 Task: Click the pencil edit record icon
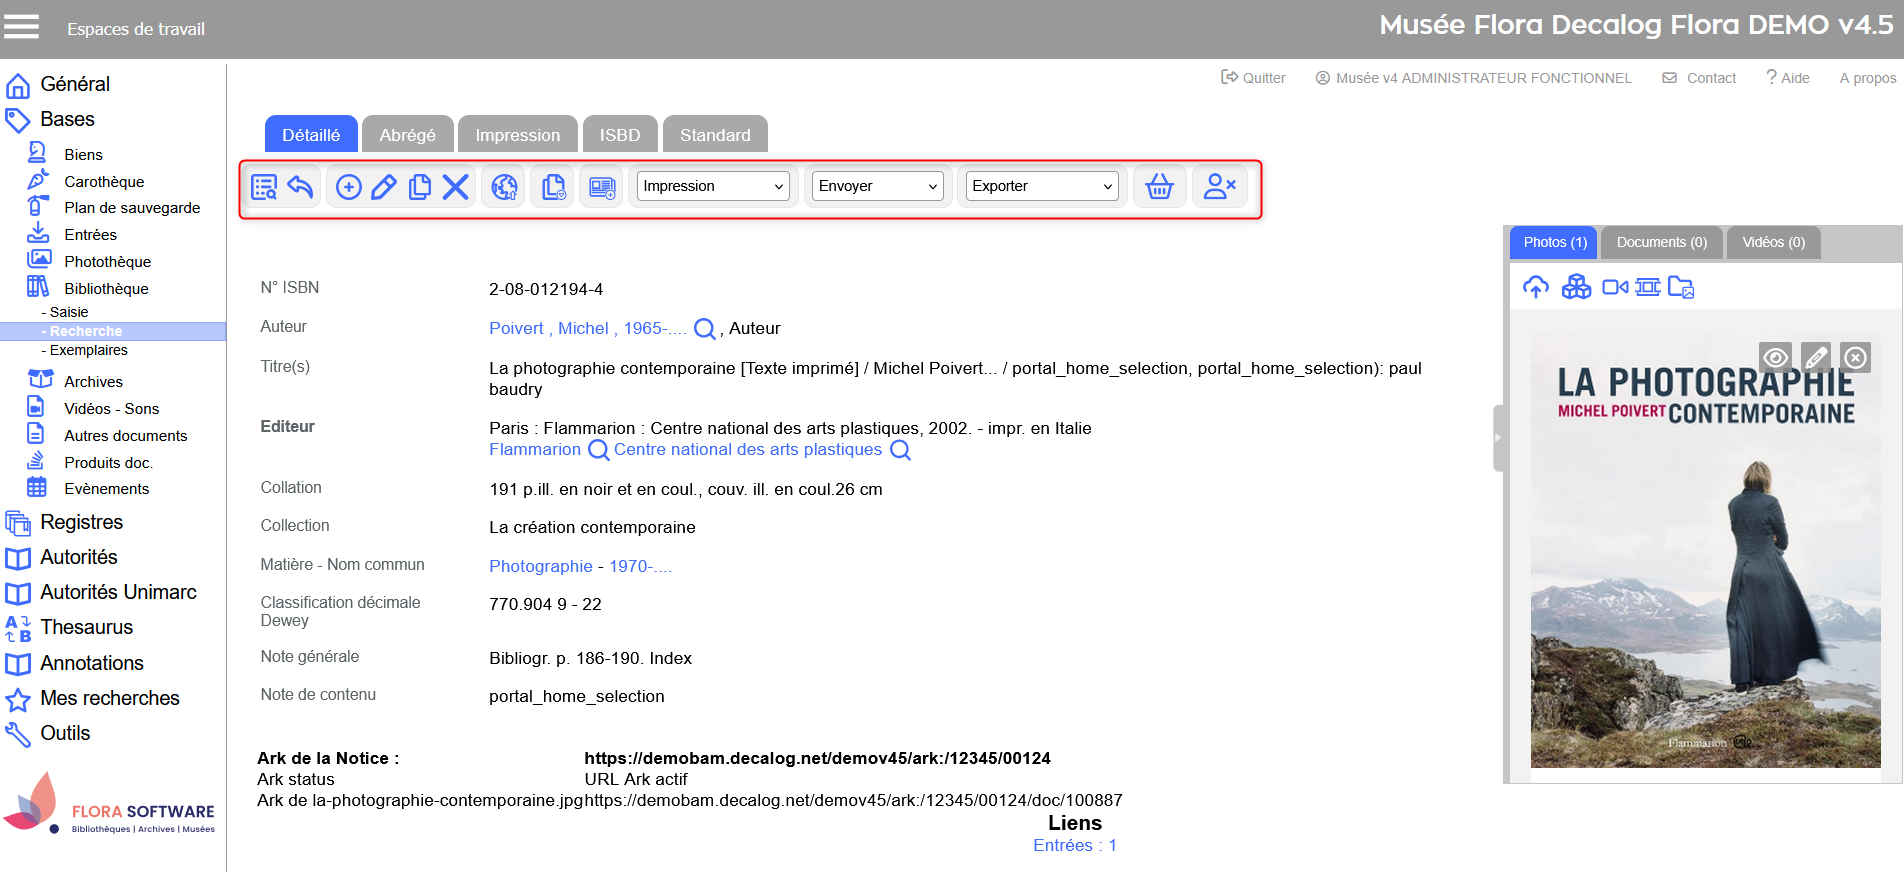(384, 187)
